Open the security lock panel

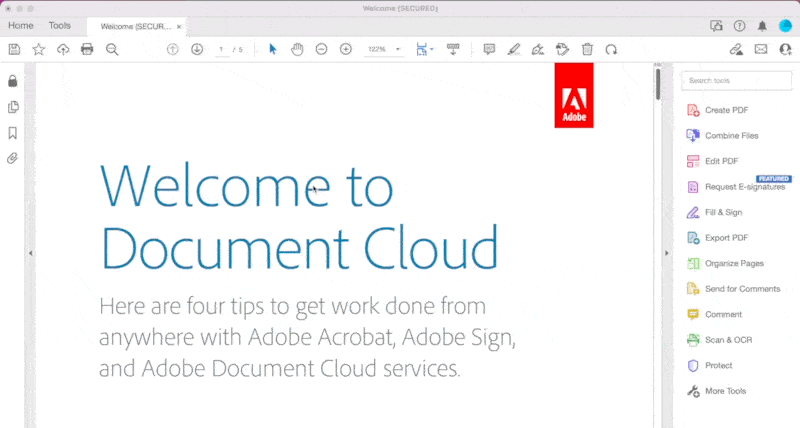tap(13, 81)
